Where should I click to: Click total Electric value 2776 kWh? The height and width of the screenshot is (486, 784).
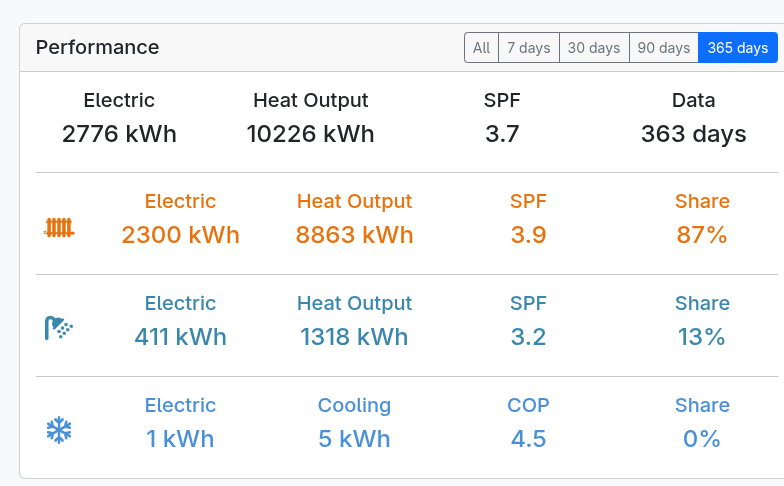[119, 134]
